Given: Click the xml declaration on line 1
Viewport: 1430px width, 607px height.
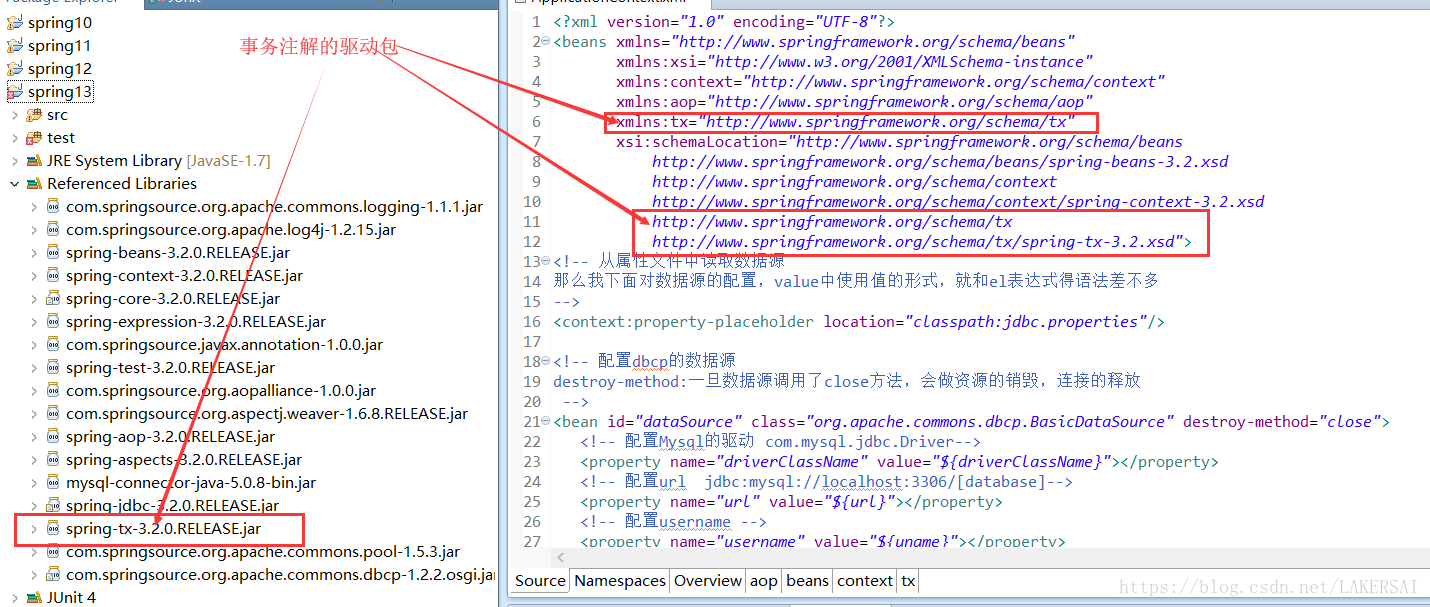Looking at the screenshot, I should 724,22.
